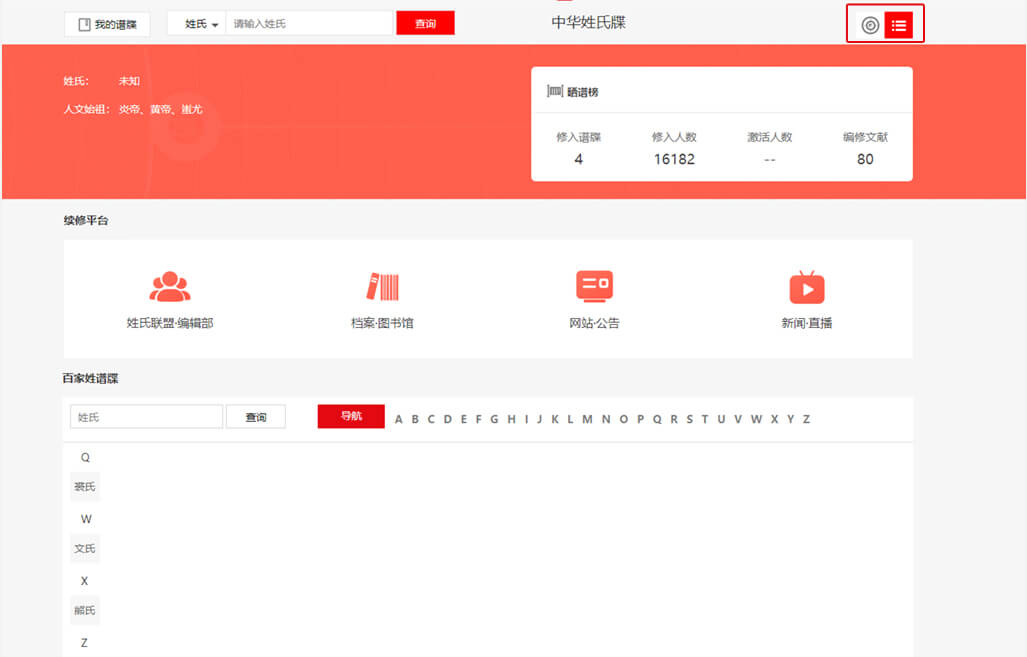Image resolution: width=1027 pixels, height=657 pixels.
Task: Click the 姓氏 filter input in 百家姓谱牒
Action: tap(146, 417)
